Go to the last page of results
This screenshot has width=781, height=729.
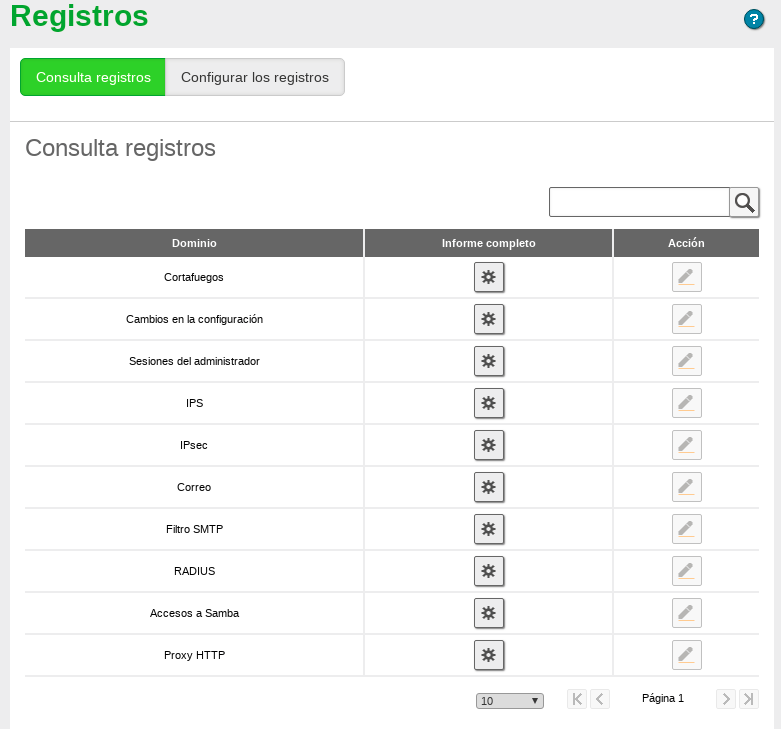click(749, 699)
